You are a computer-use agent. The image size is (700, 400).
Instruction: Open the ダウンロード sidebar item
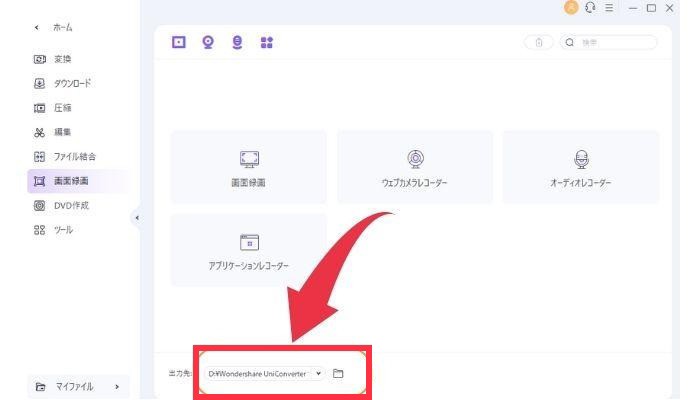[72, 83]
